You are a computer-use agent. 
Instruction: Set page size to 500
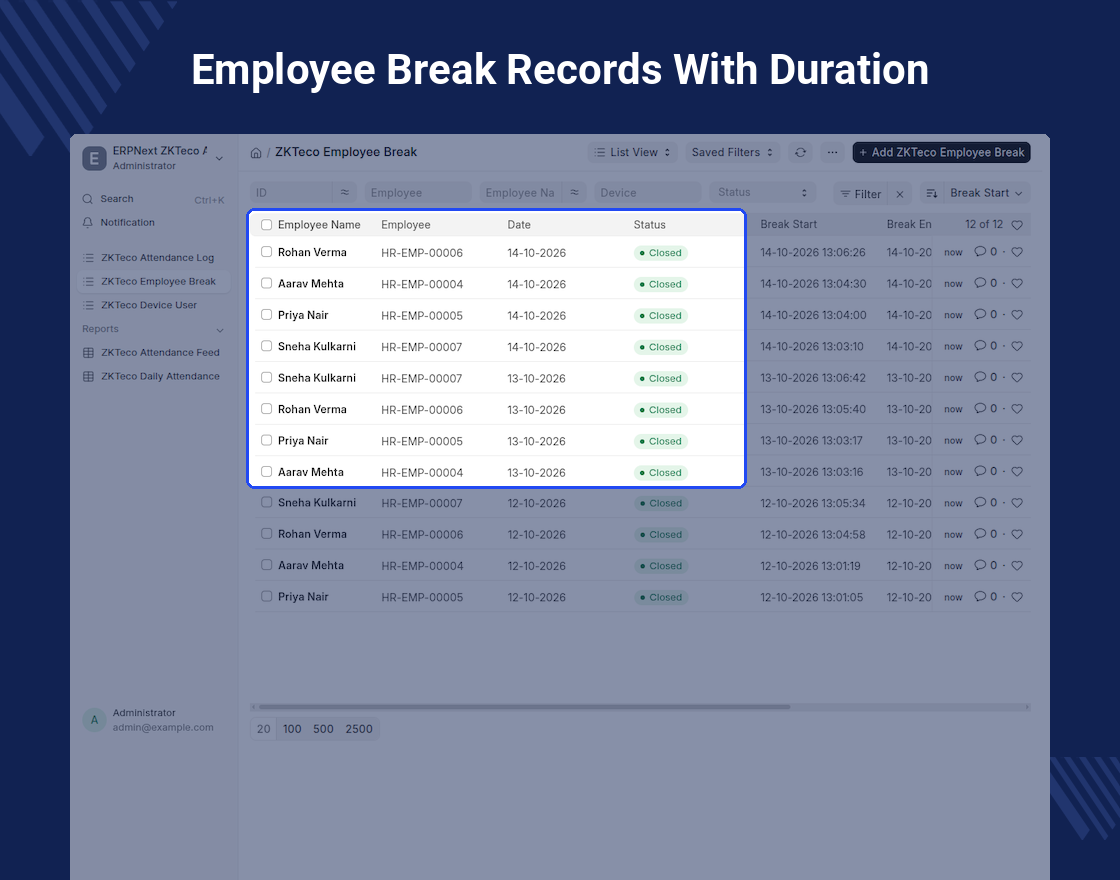click(x=324, y=729)
